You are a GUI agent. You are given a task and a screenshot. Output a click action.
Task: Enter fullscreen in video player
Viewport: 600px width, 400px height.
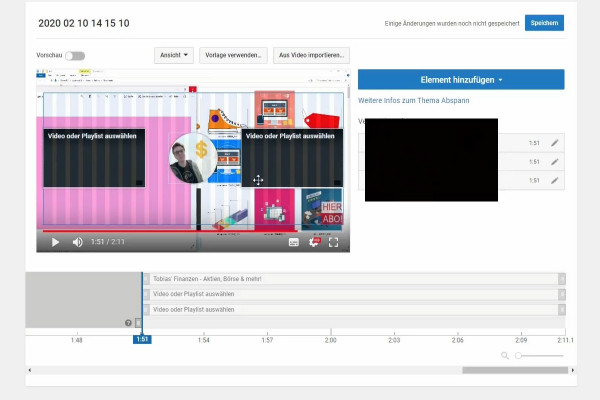click(x=333, y=242)
